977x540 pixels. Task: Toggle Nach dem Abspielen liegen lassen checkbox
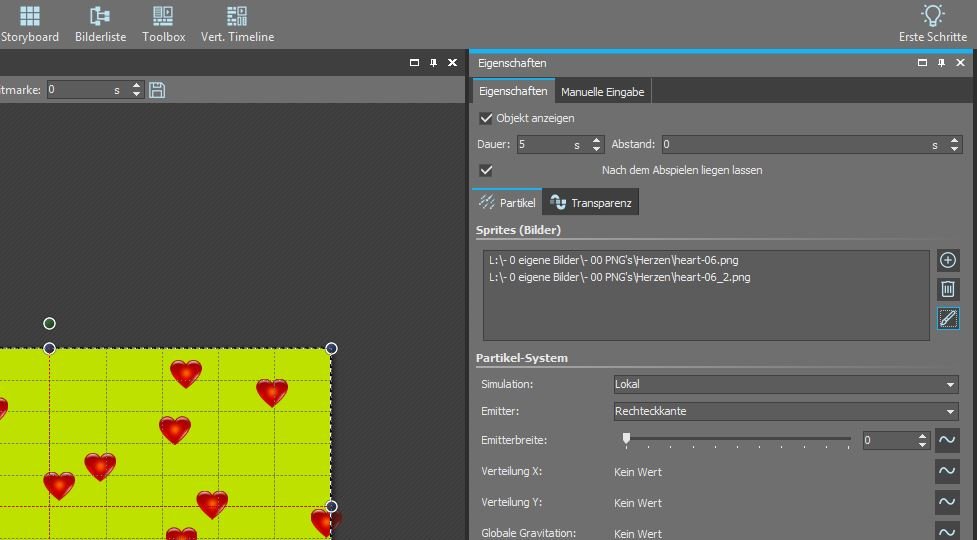(487, 170)
